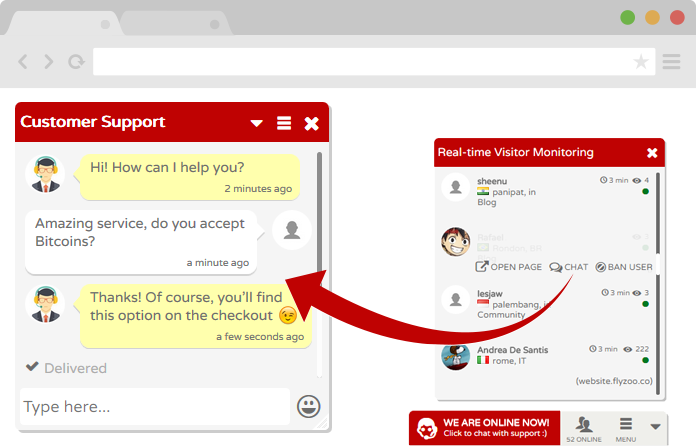Image resolution: width=696 pixels, height=446 pixels.
Task: Open the browser hamburger menu
Action: click(671, 61)
